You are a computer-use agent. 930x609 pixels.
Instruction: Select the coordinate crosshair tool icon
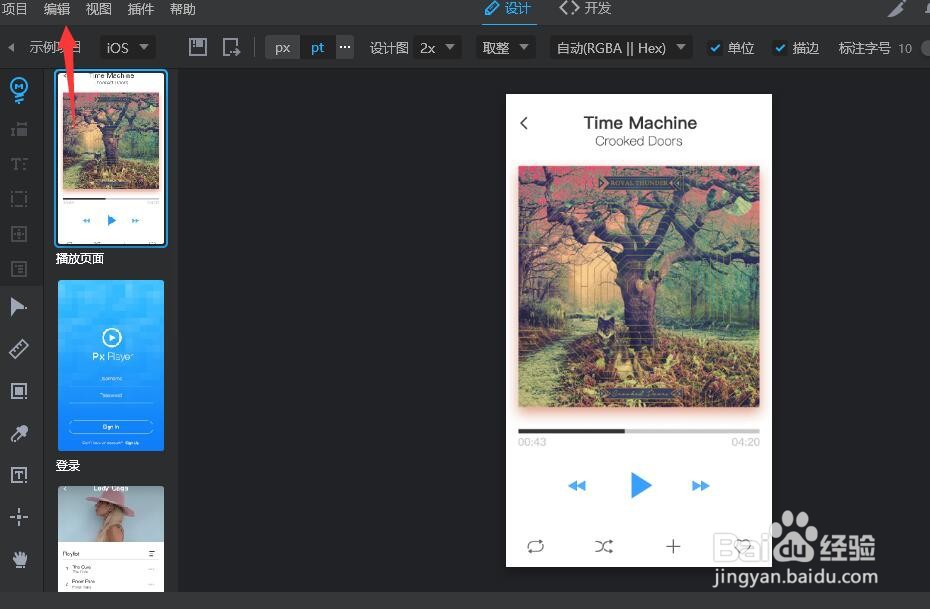19,516
